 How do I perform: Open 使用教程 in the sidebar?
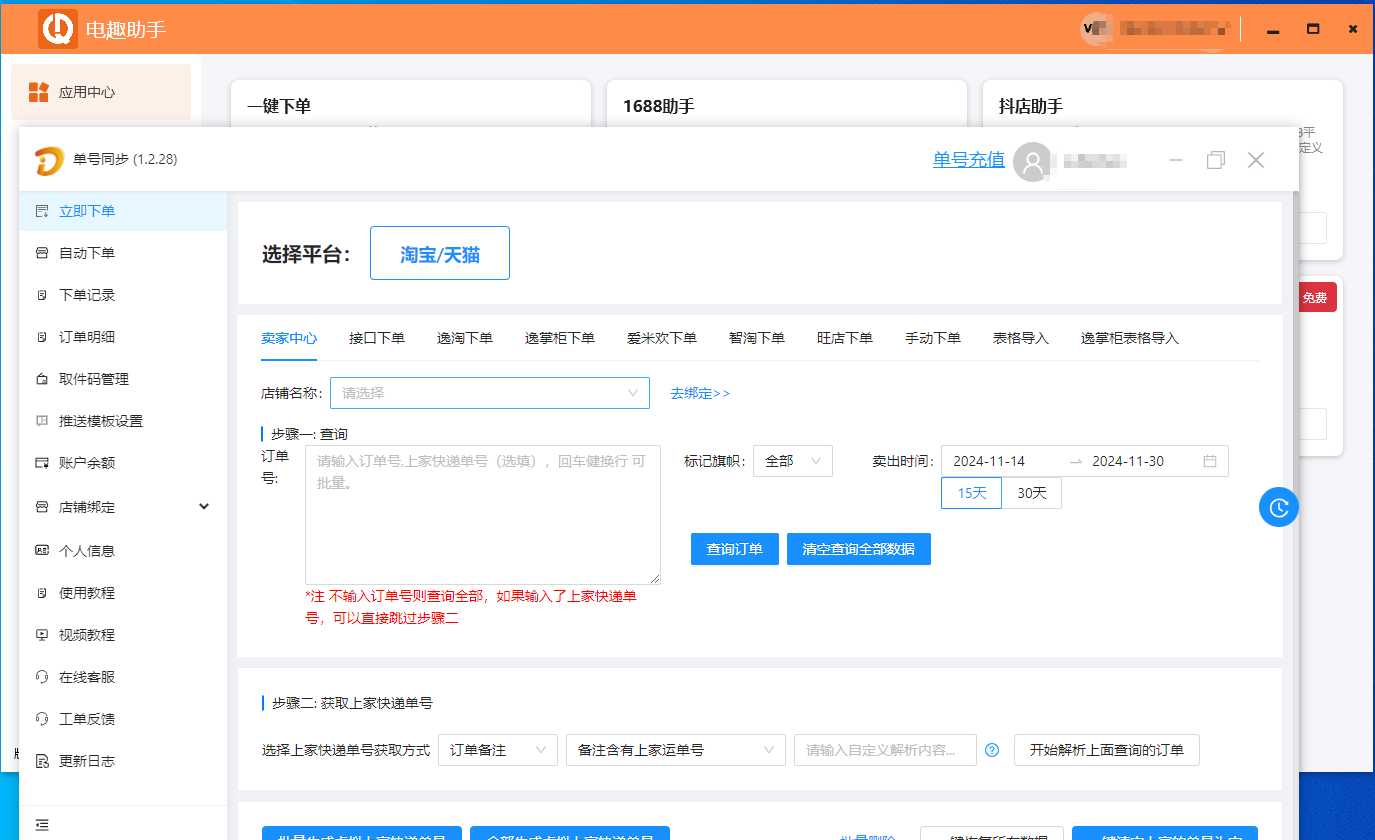click(122, 593)
